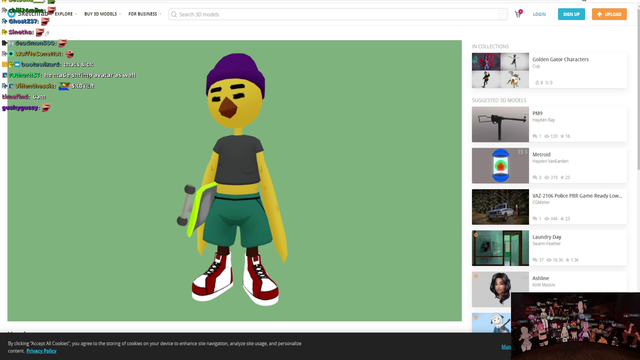Open the Golden Gator Characters thumbnail grid
The height and width of the screenshot is (360, 640).
point(500,70)
